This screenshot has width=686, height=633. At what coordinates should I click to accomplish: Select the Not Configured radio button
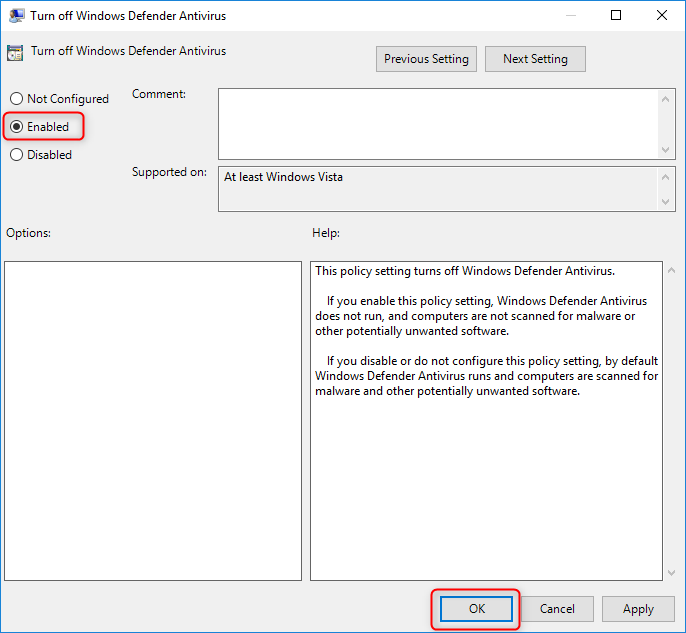coord(16,99)
